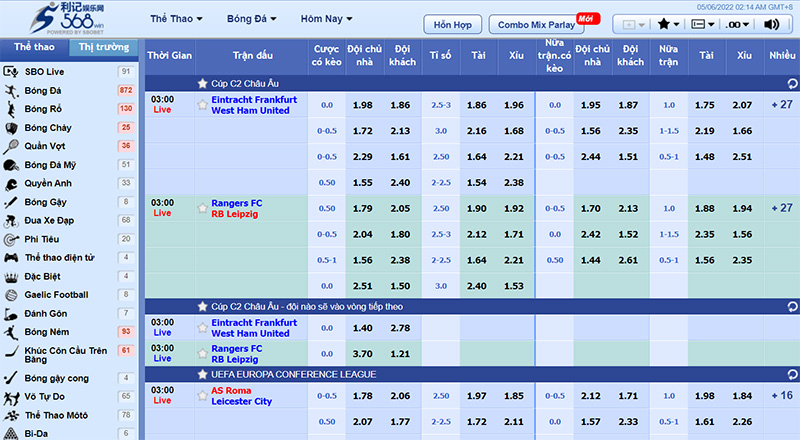The height and width of the screenshot is (440, 800).
Task: Select the Bóng Ném handball icon
Action: 11,332
